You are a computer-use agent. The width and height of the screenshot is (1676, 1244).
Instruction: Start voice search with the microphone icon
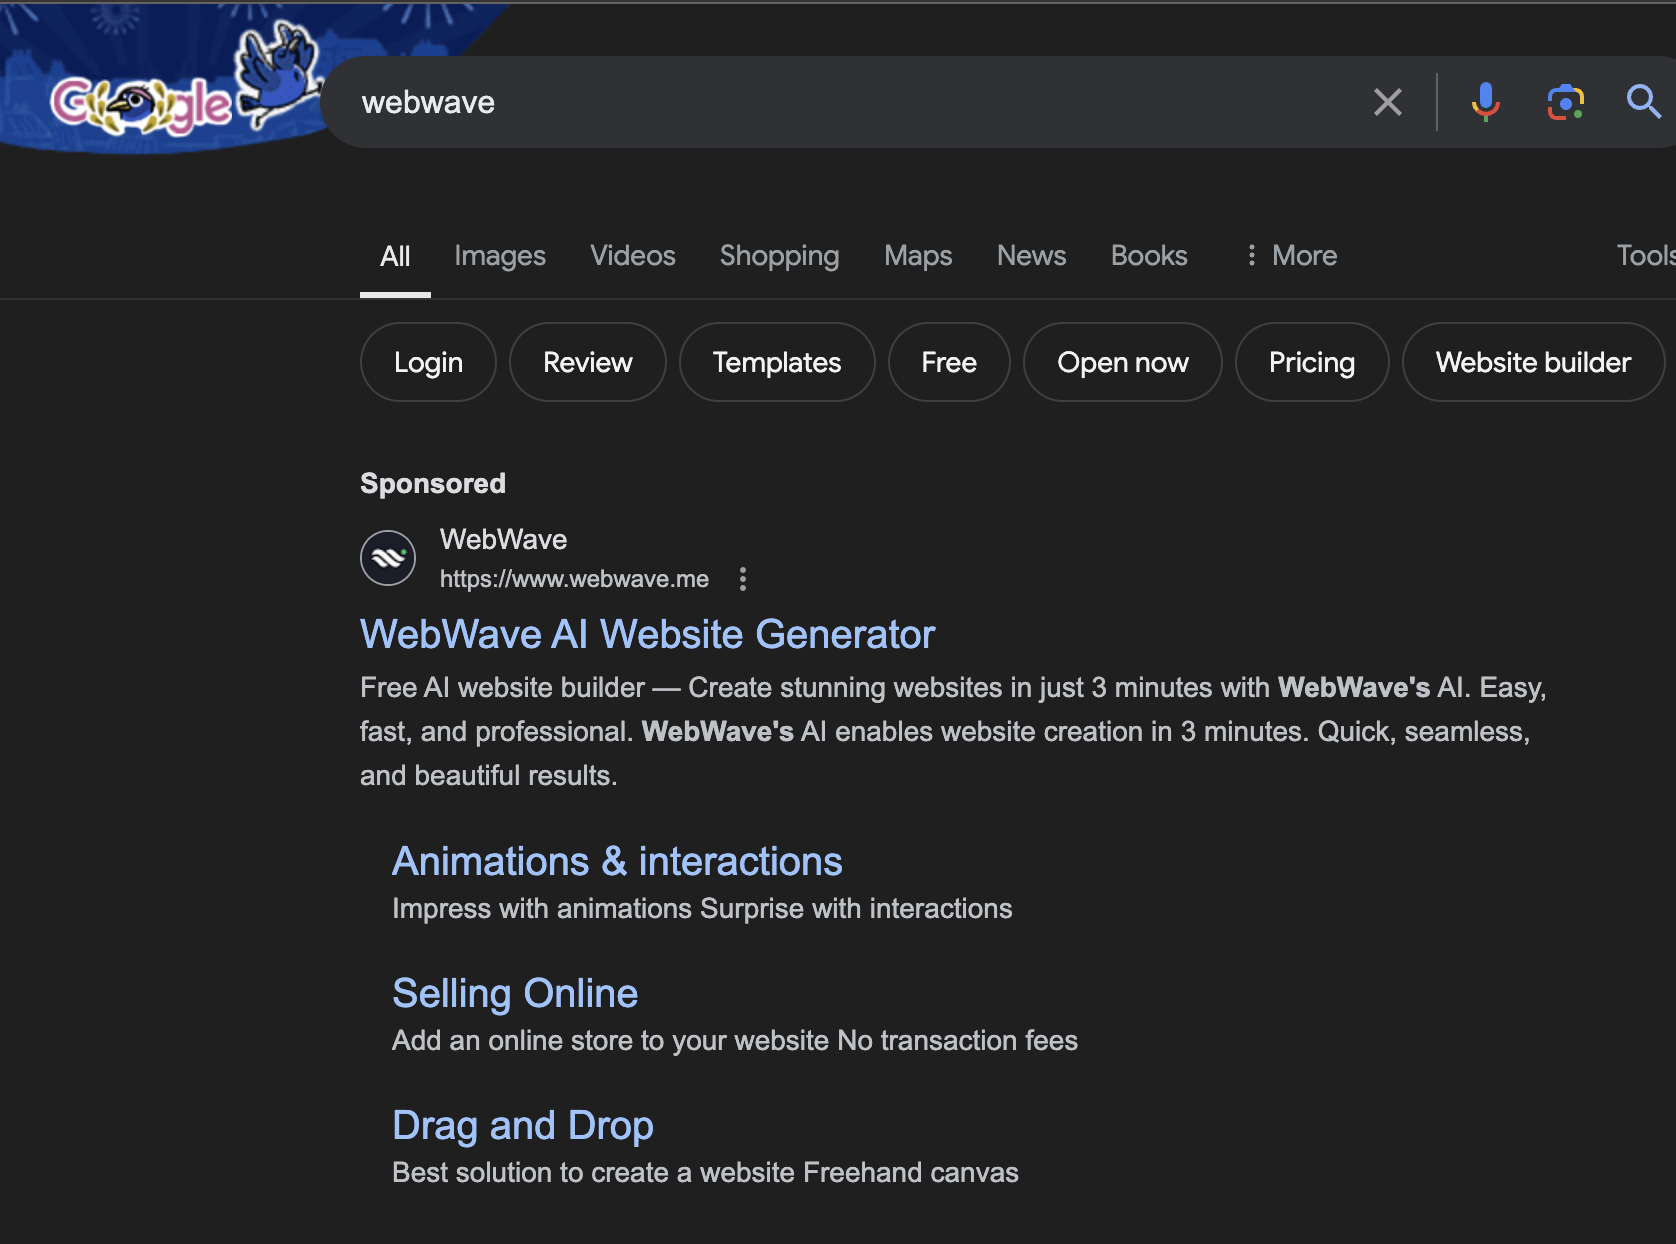point(1485,102)
